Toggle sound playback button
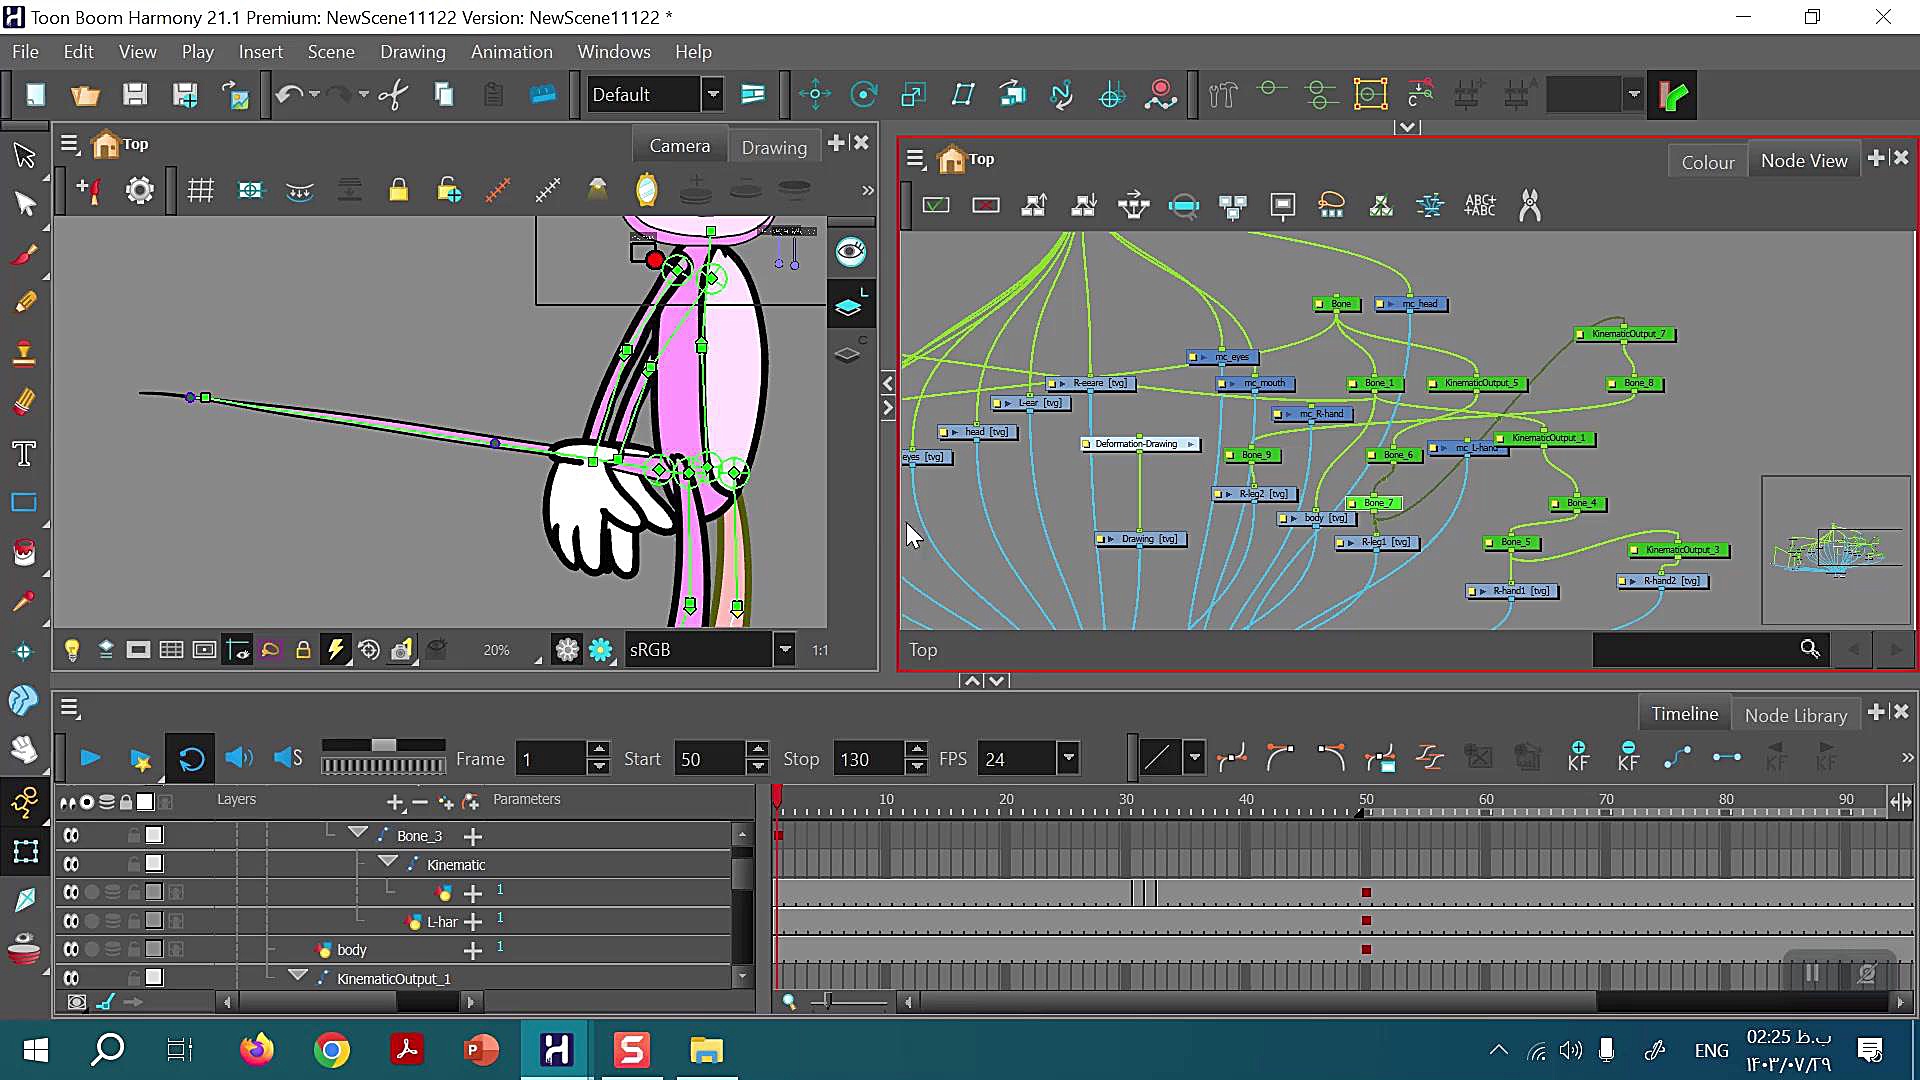 coord(238,758)
